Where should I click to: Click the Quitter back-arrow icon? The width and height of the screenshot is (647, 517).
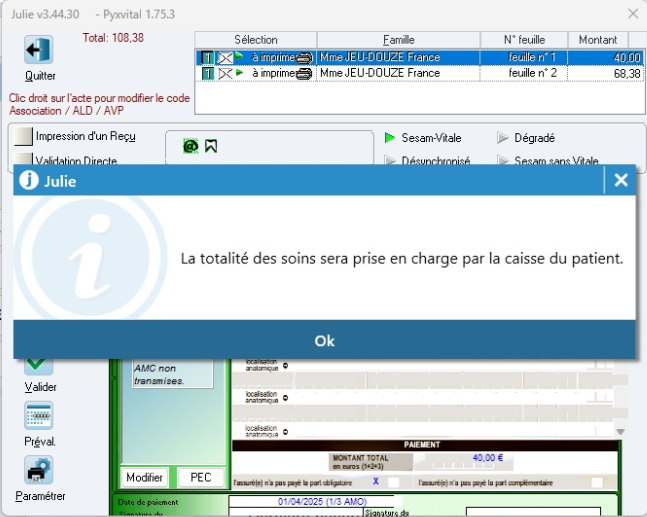coord(38,51)
